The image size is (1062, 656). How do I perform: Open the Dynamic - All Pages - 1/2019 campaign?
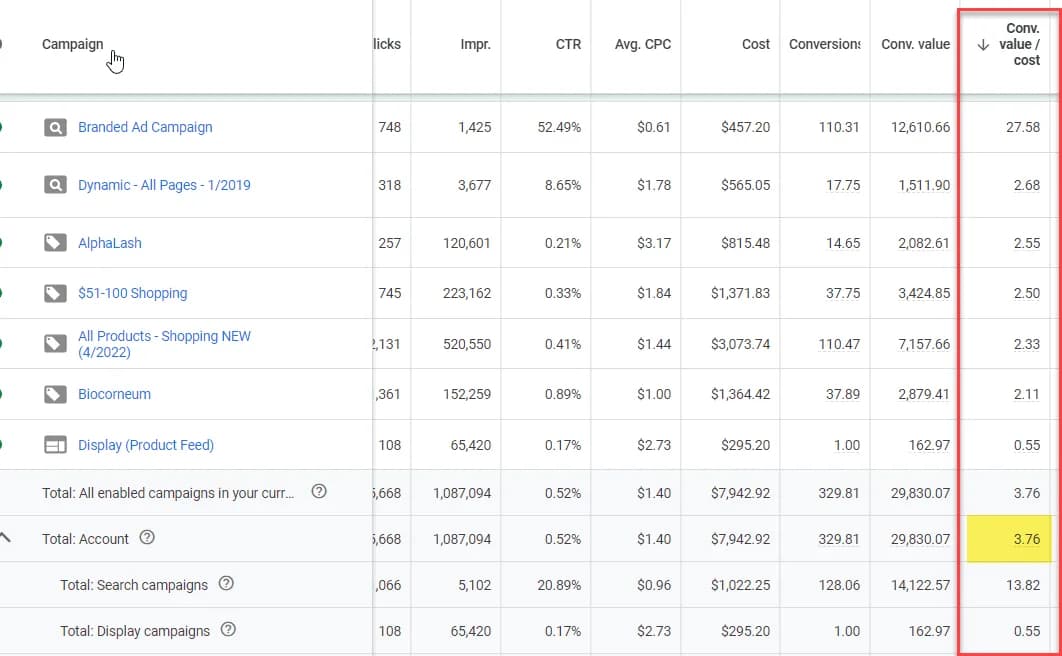(x=164, y=185)
